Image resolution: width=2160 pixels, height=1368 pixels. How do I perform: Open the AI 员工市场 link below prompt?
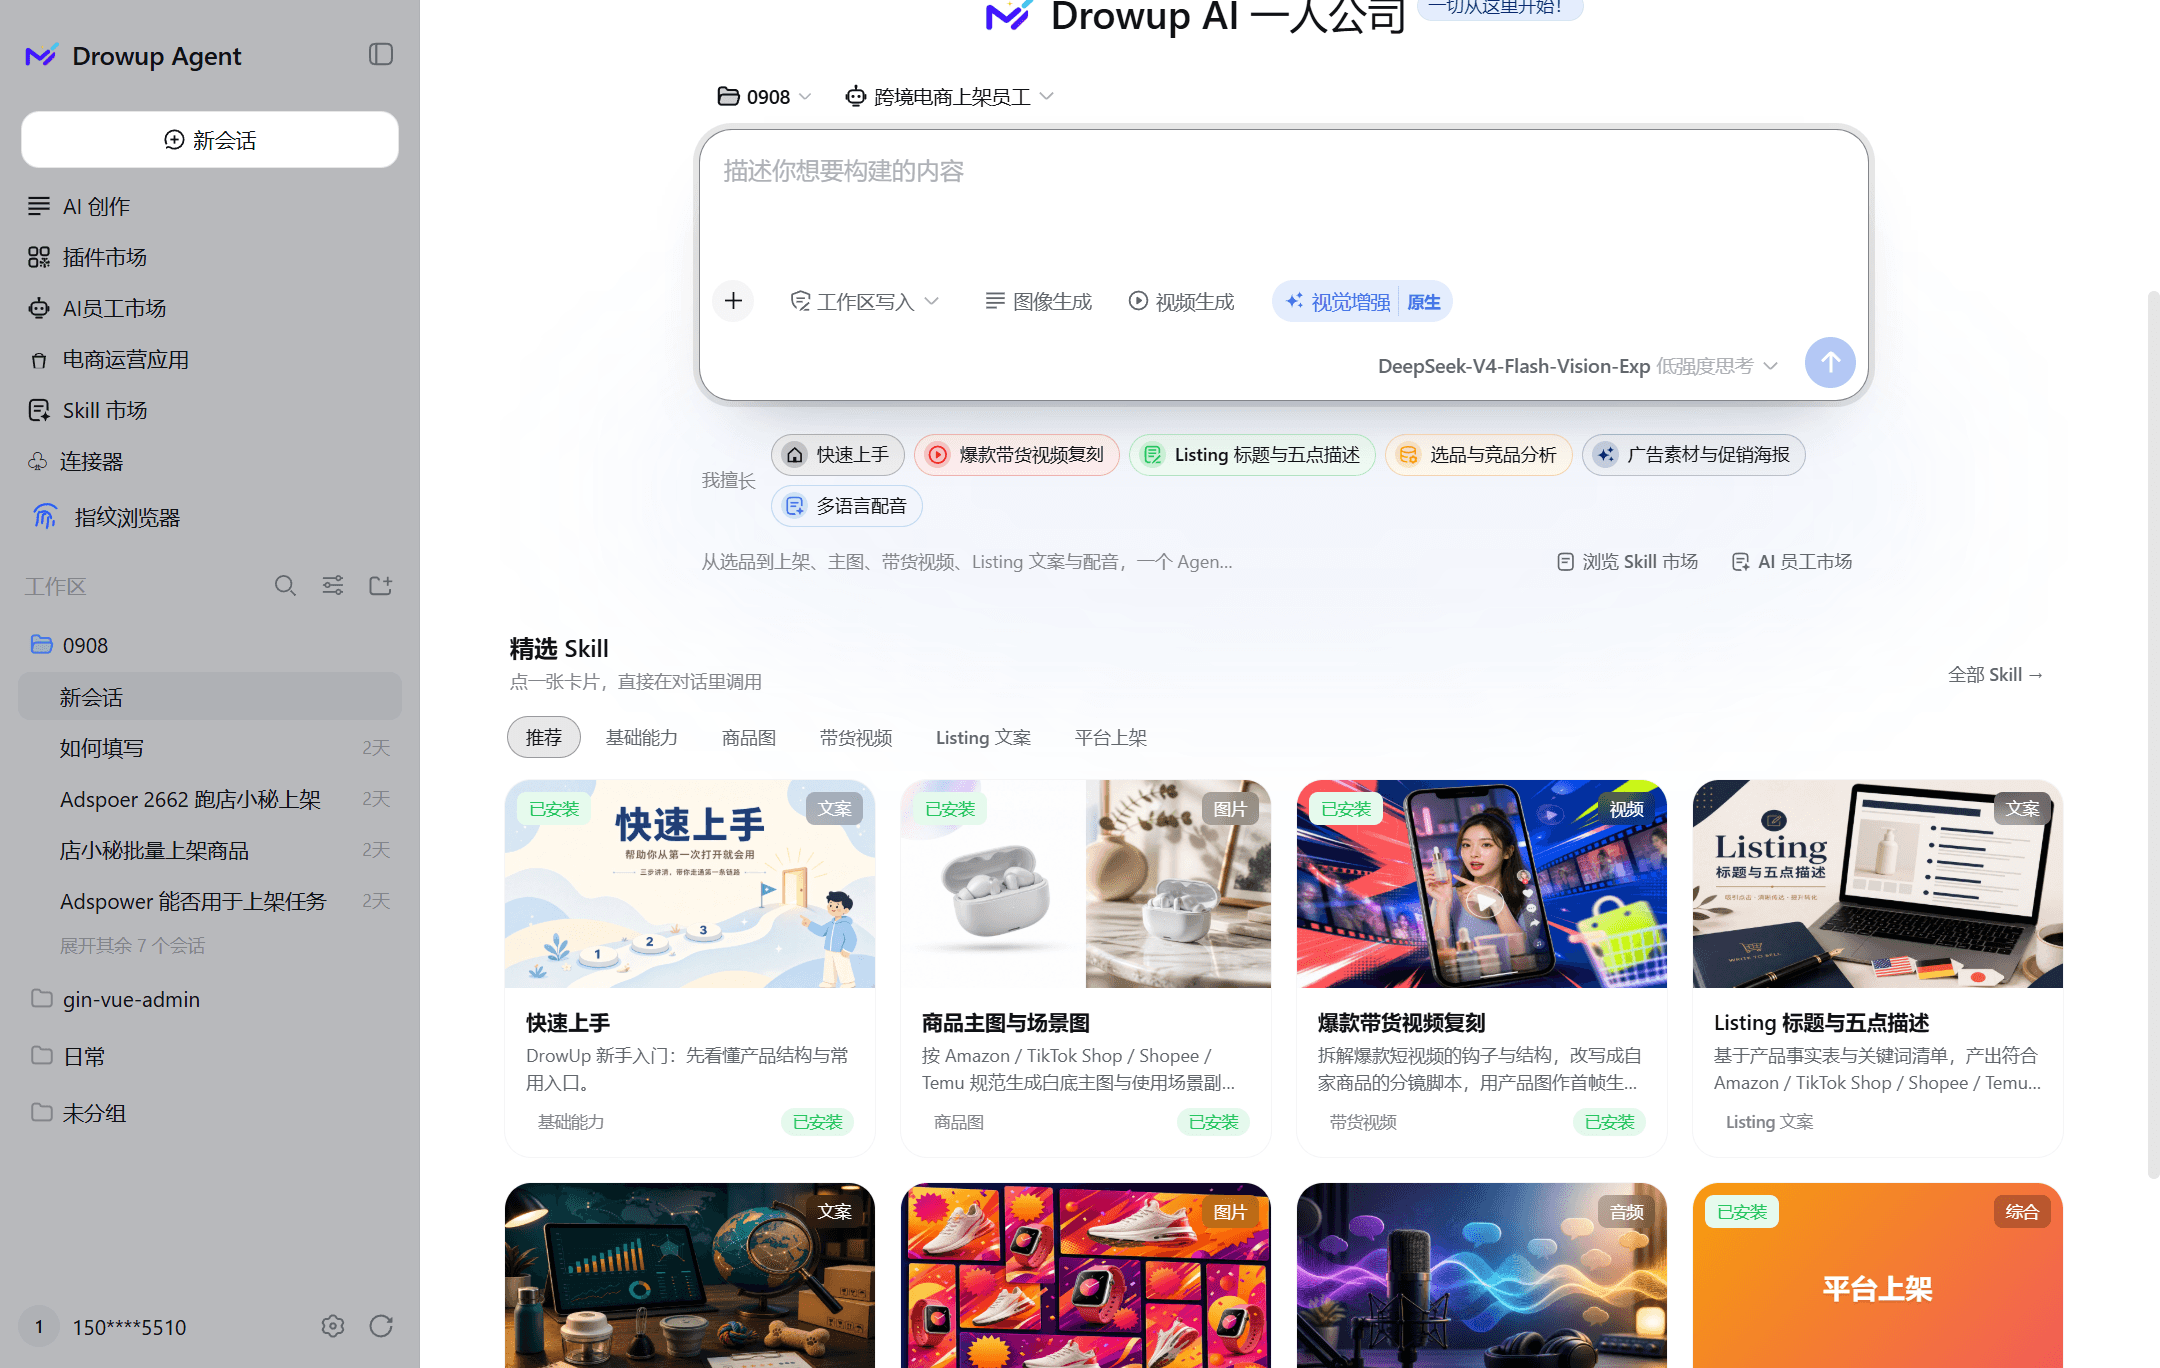click(x=1792, y=562)
